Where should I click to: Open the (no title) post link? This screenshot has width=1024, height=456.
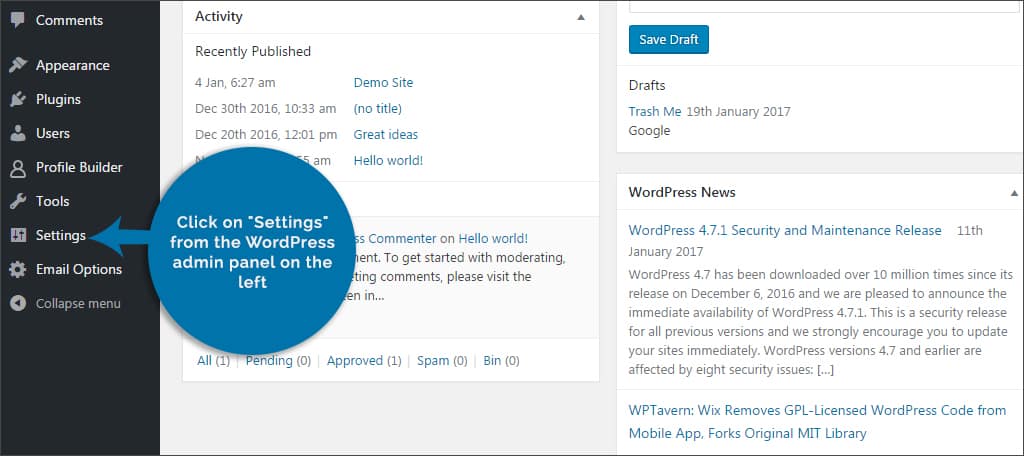tap(377, 108)
